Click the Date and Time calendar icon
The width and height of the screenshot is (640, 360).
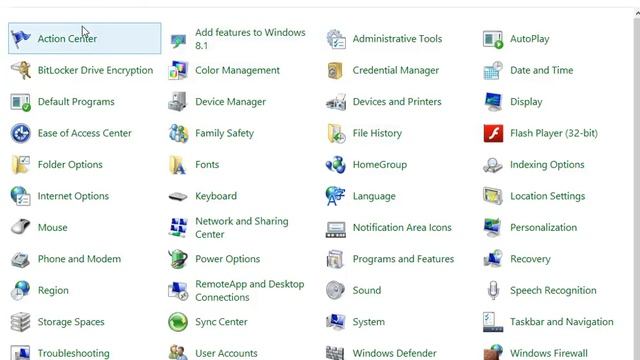493,70
